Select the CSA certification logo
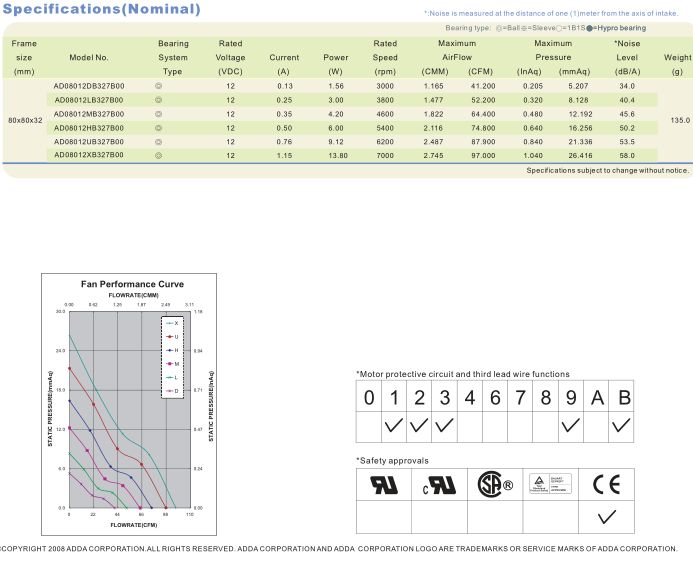 point(495,484)
